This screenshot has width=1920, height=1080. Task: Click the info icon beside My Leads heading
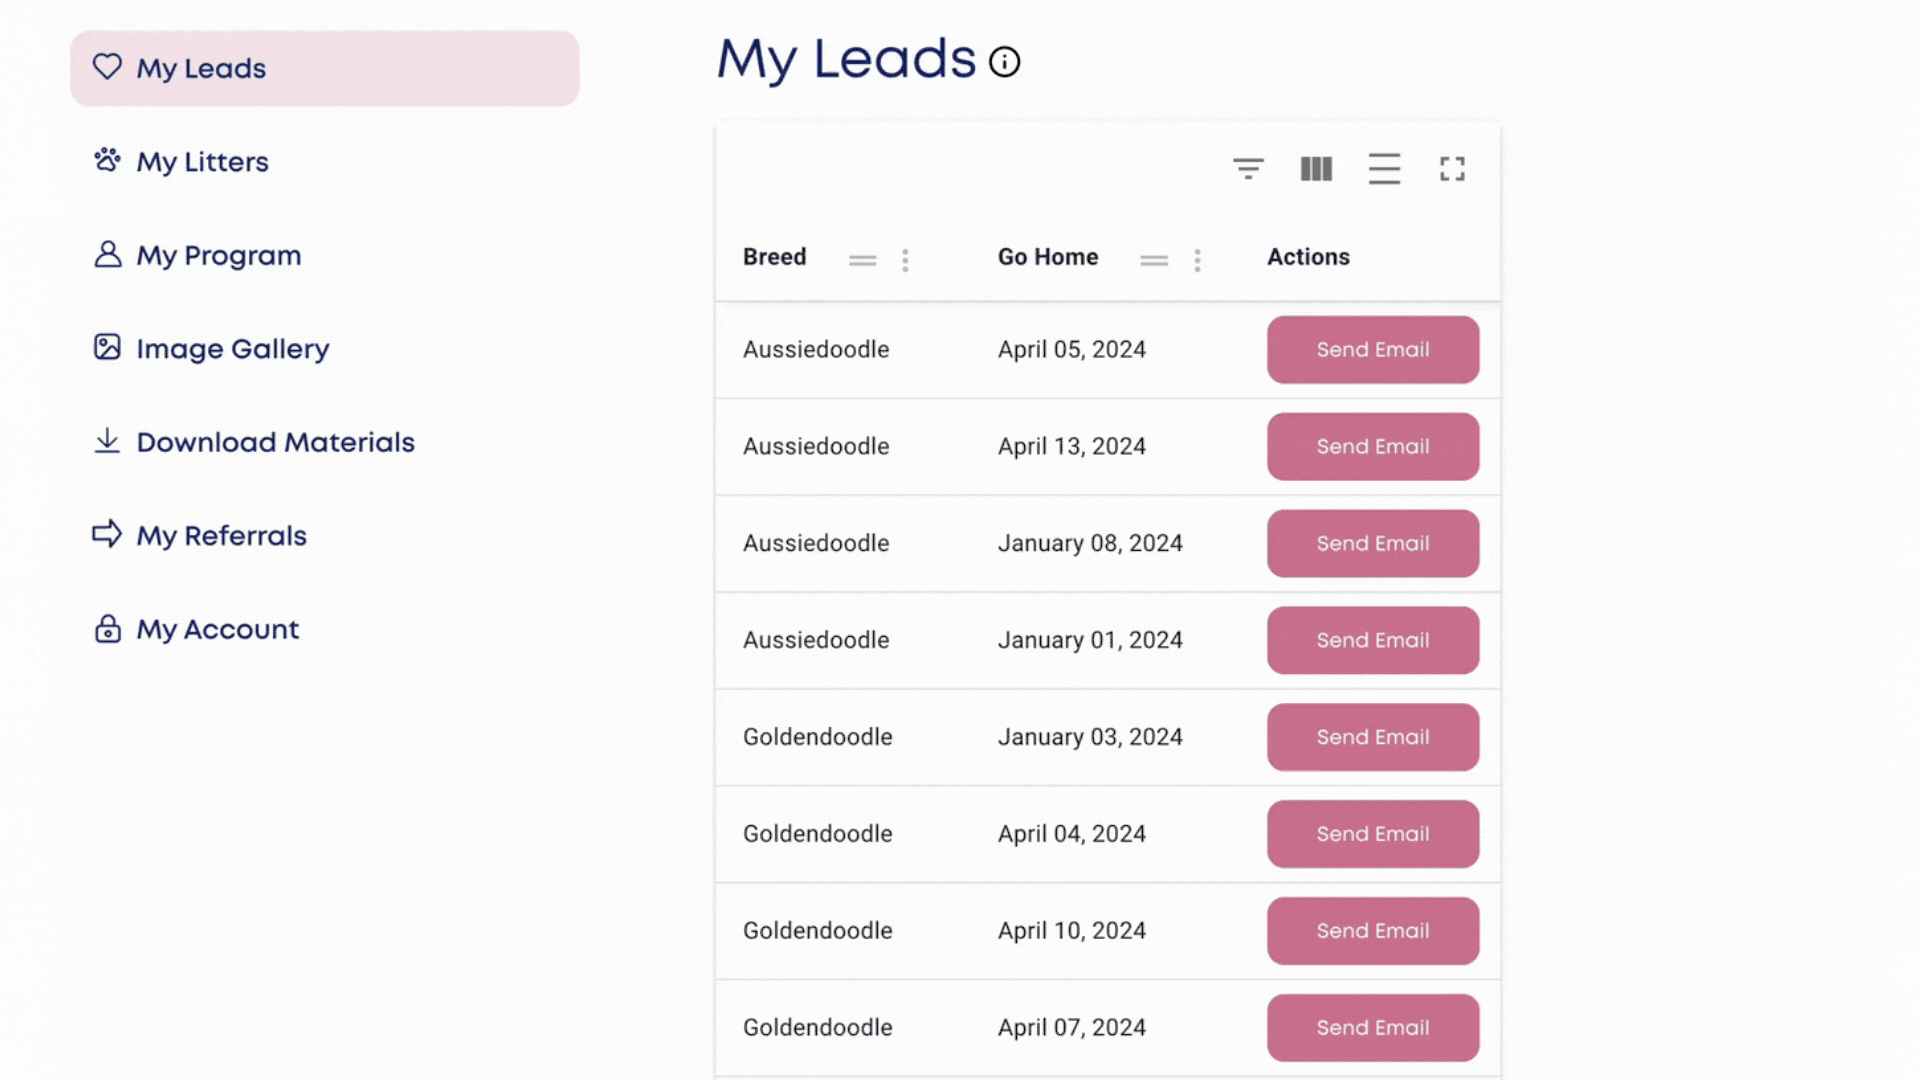point(1004,62)
